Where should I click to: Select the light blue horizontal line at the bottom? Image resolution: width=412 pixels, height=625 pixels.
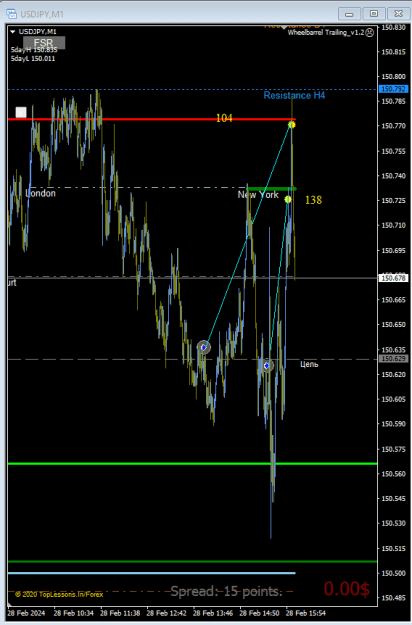tap(152, 573)
